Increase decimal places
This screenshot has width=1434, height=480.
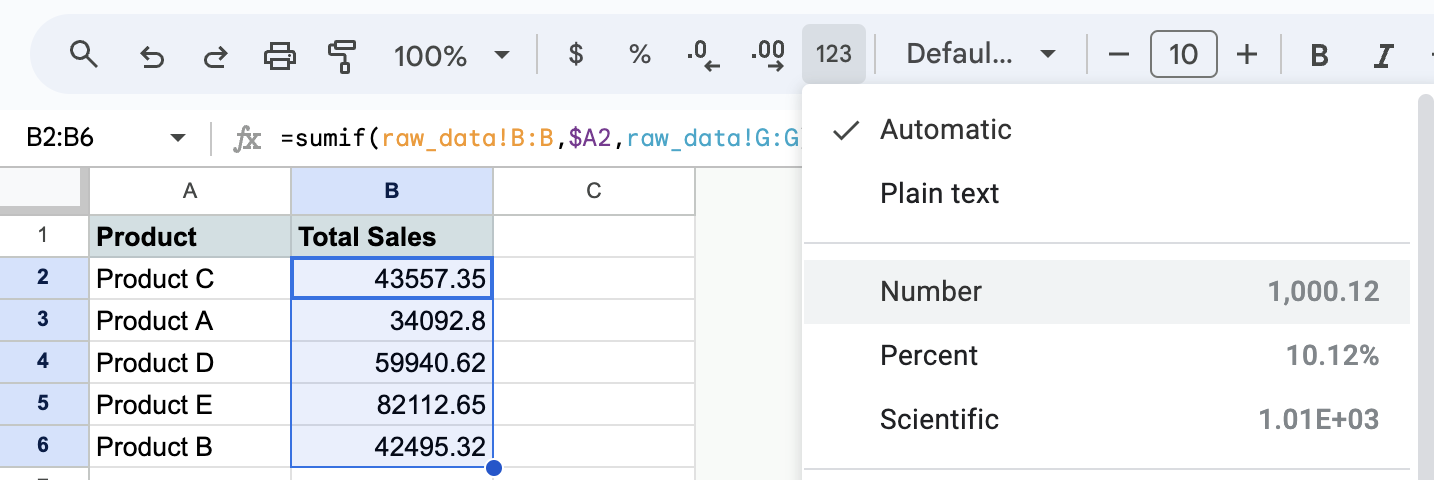768,55
